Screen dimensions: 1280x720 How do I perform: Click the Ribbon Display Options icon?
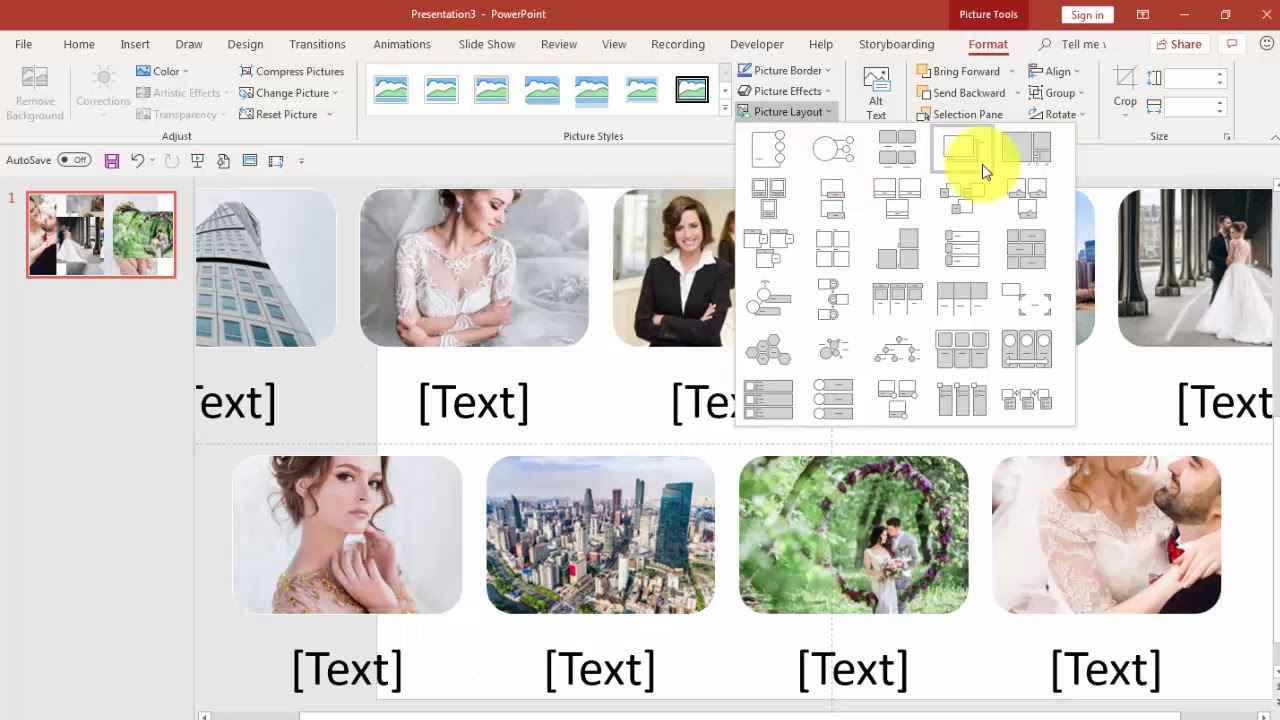(1143, 15)
